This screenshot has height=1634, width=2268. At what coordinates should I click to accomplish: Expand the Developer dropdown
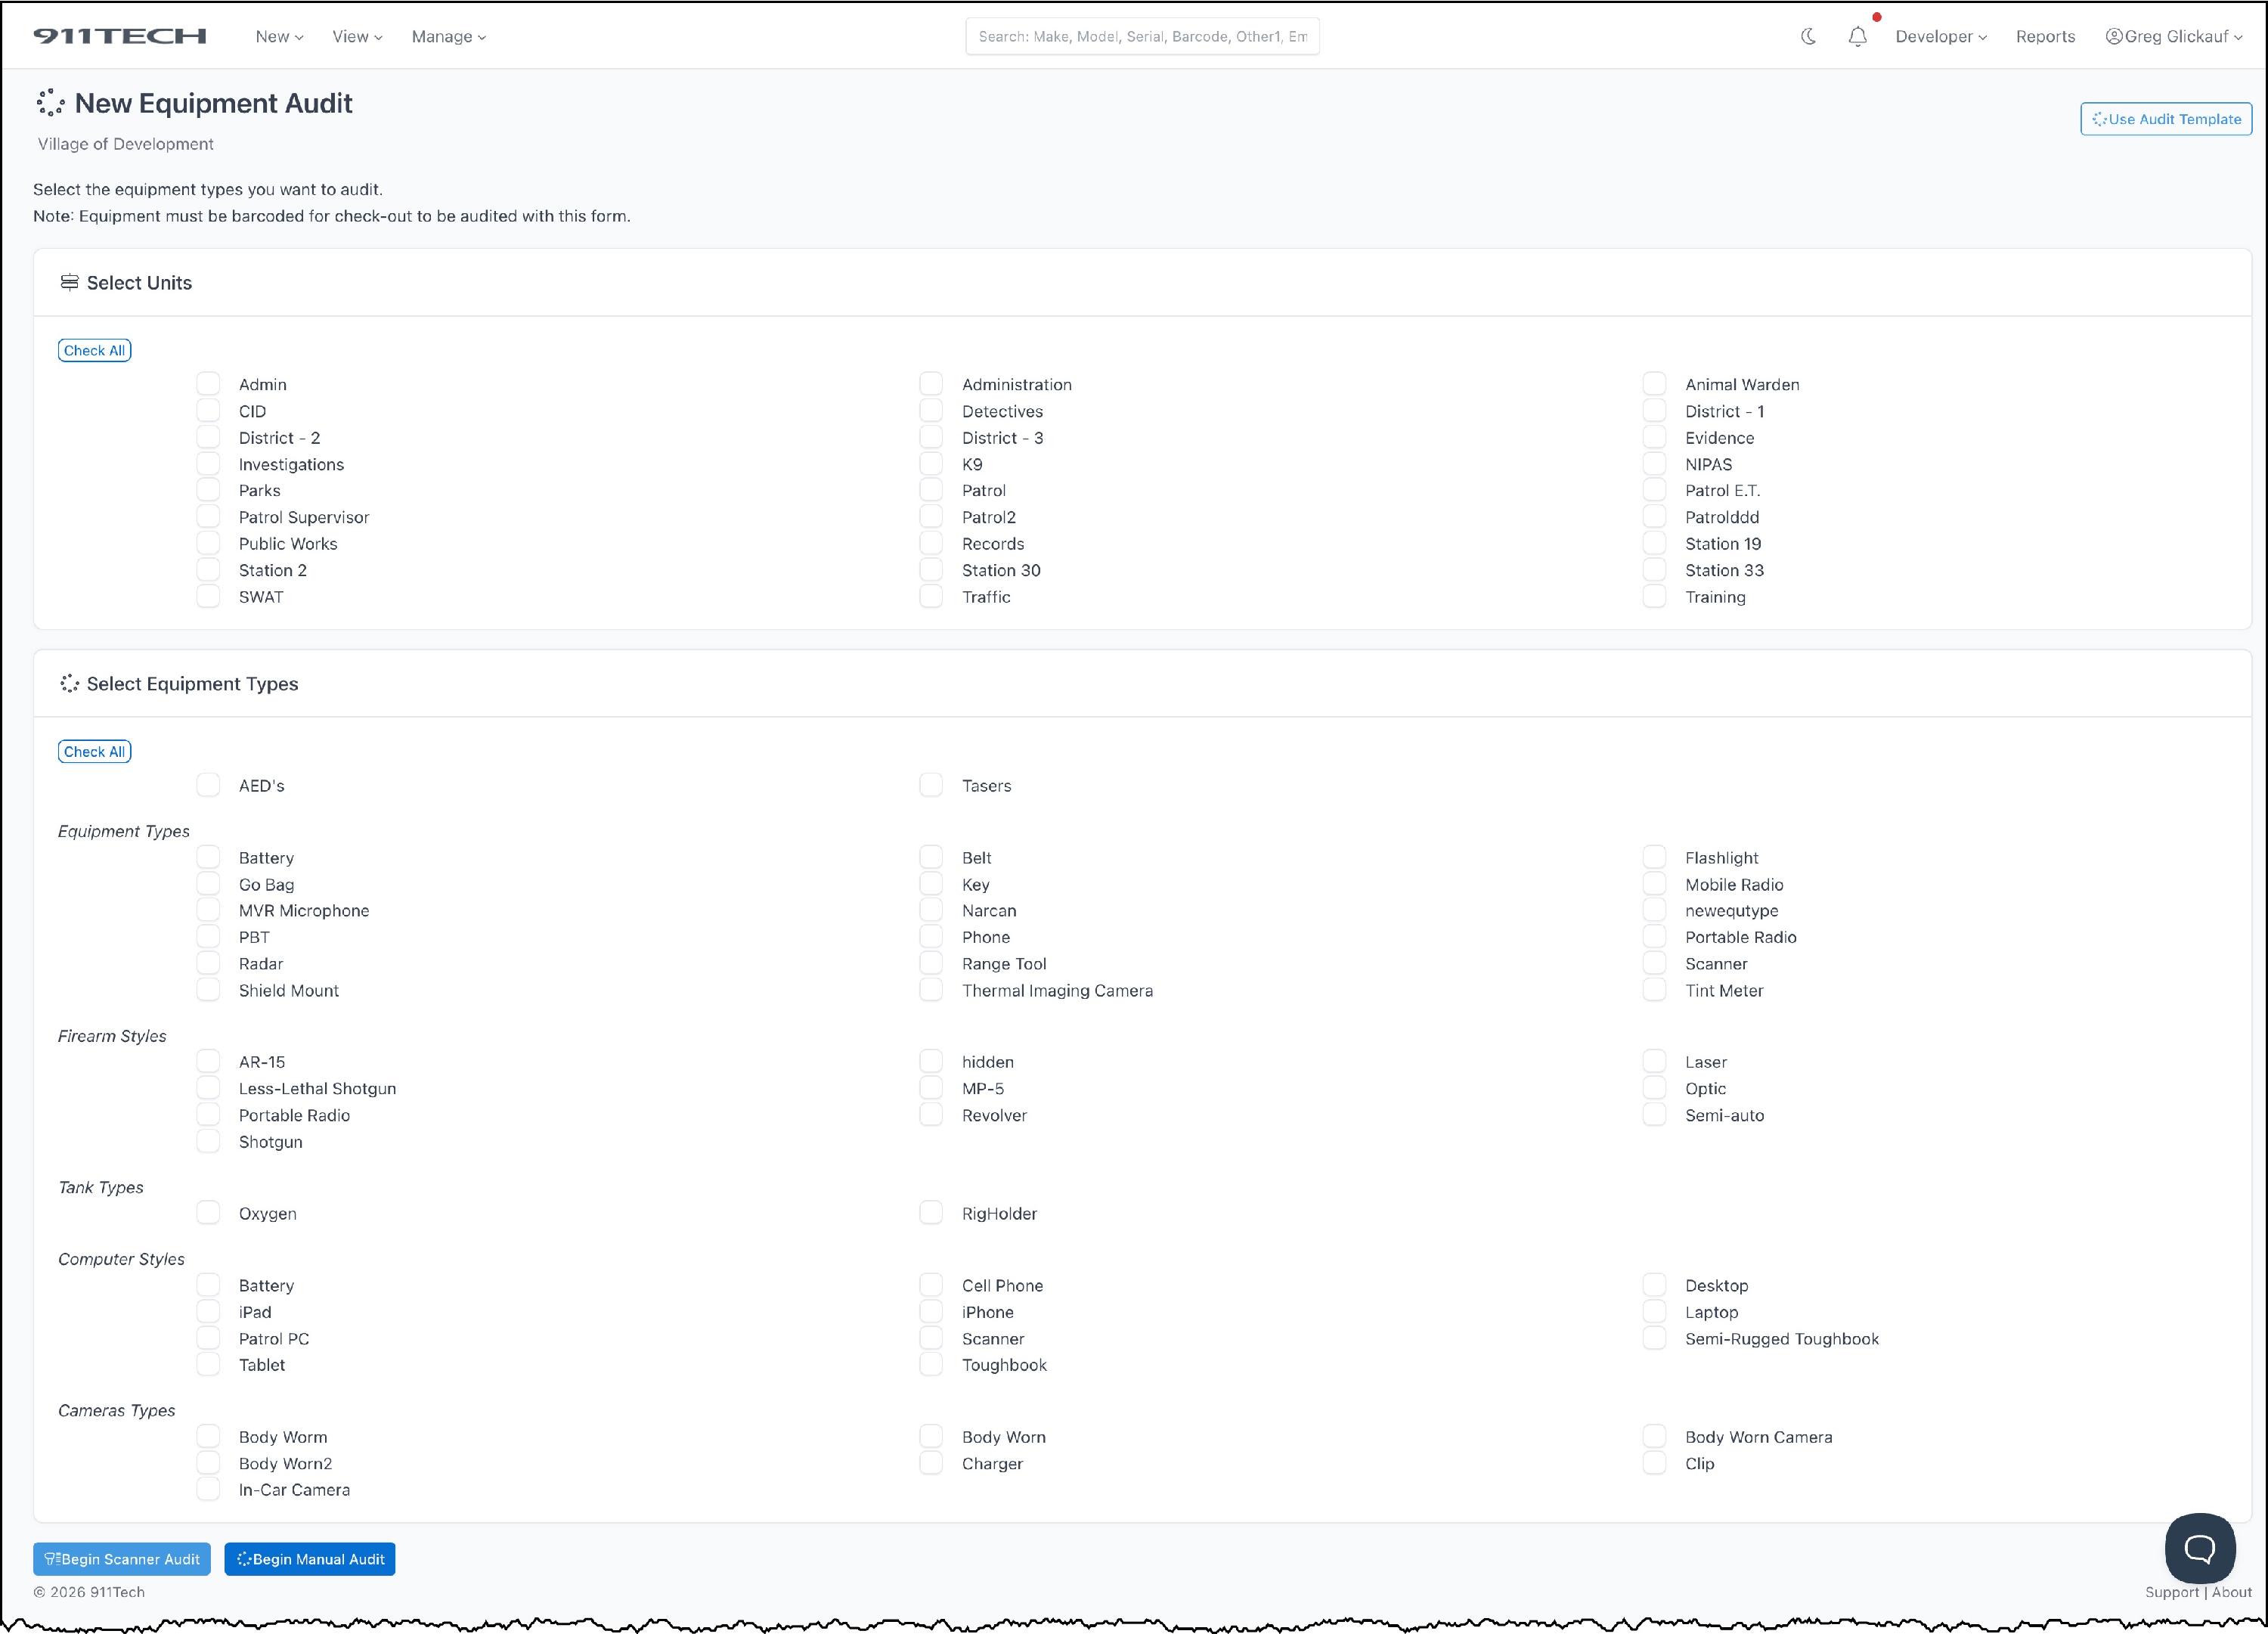(x=1940, y=37)
